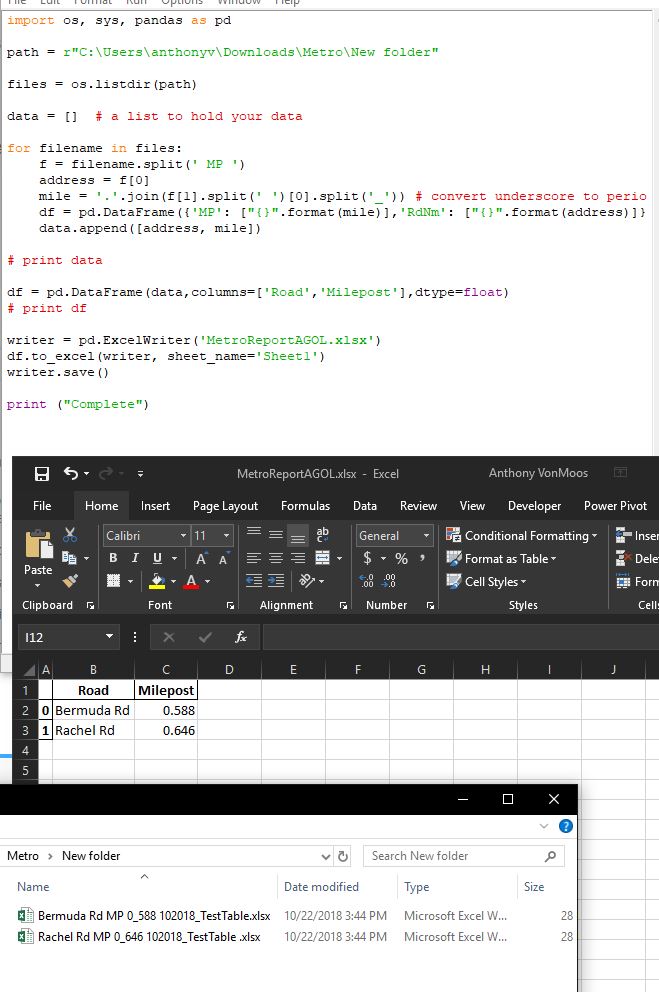This screenshot has width=659, height=992.
Task: Align text left in the cell
Action: coord(254,558)
